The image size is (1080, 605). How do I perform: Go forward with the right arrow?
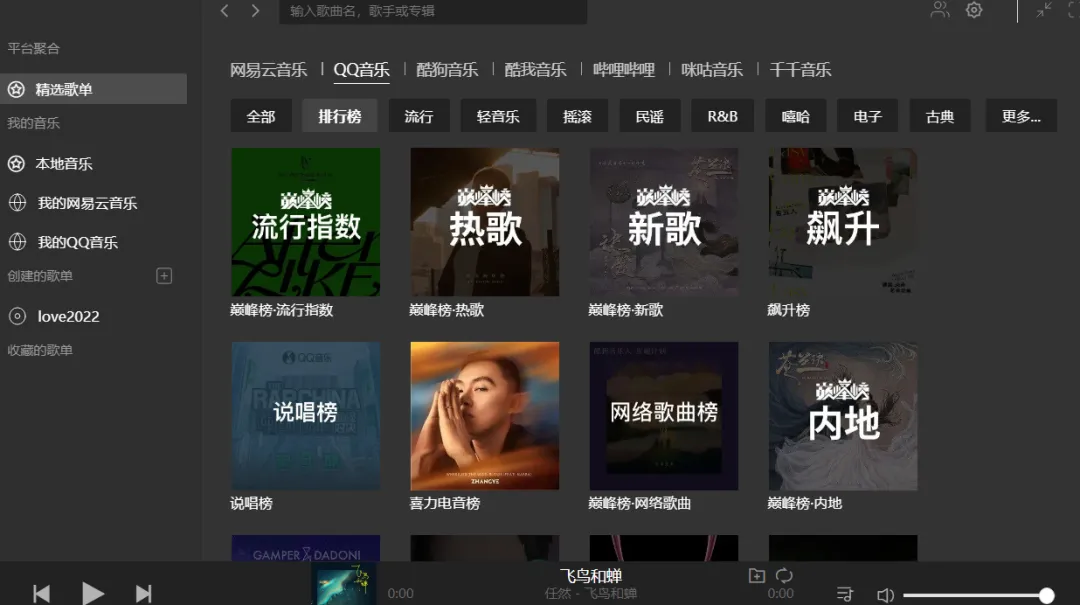[x=256, y=11]
